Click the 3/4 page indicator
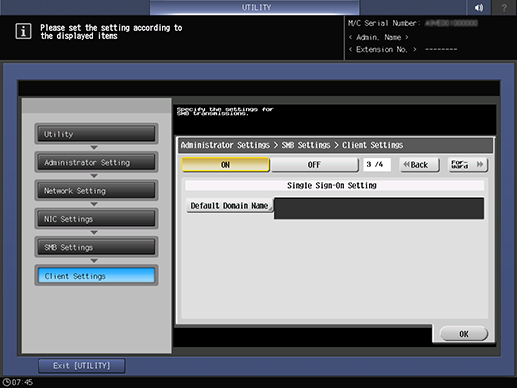The image size is (517, 388). pyautogui.click(x=377, y=165)
